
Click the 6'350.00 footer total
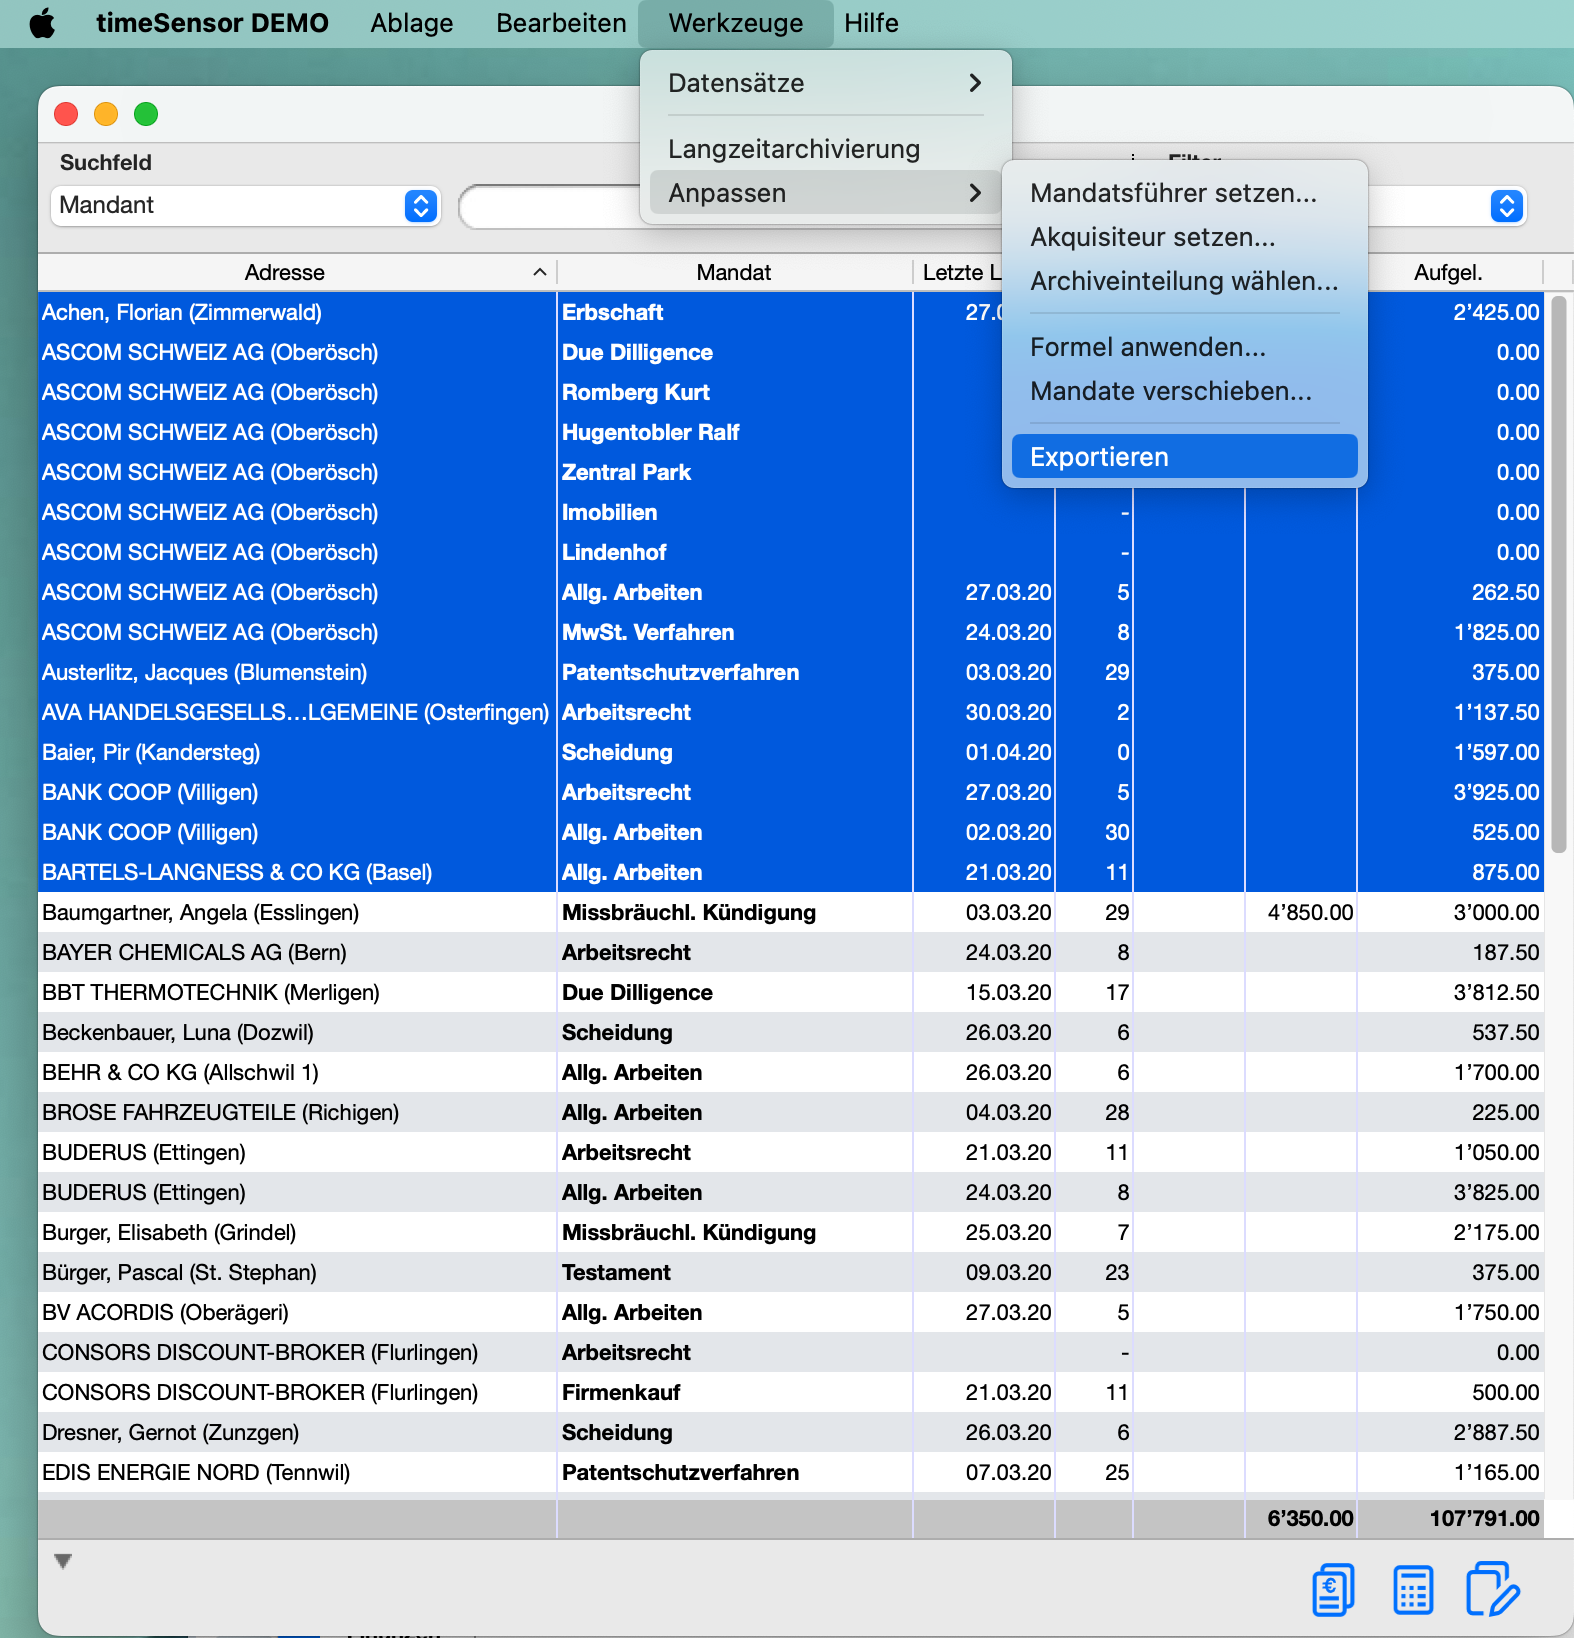coord(1310,1518)
